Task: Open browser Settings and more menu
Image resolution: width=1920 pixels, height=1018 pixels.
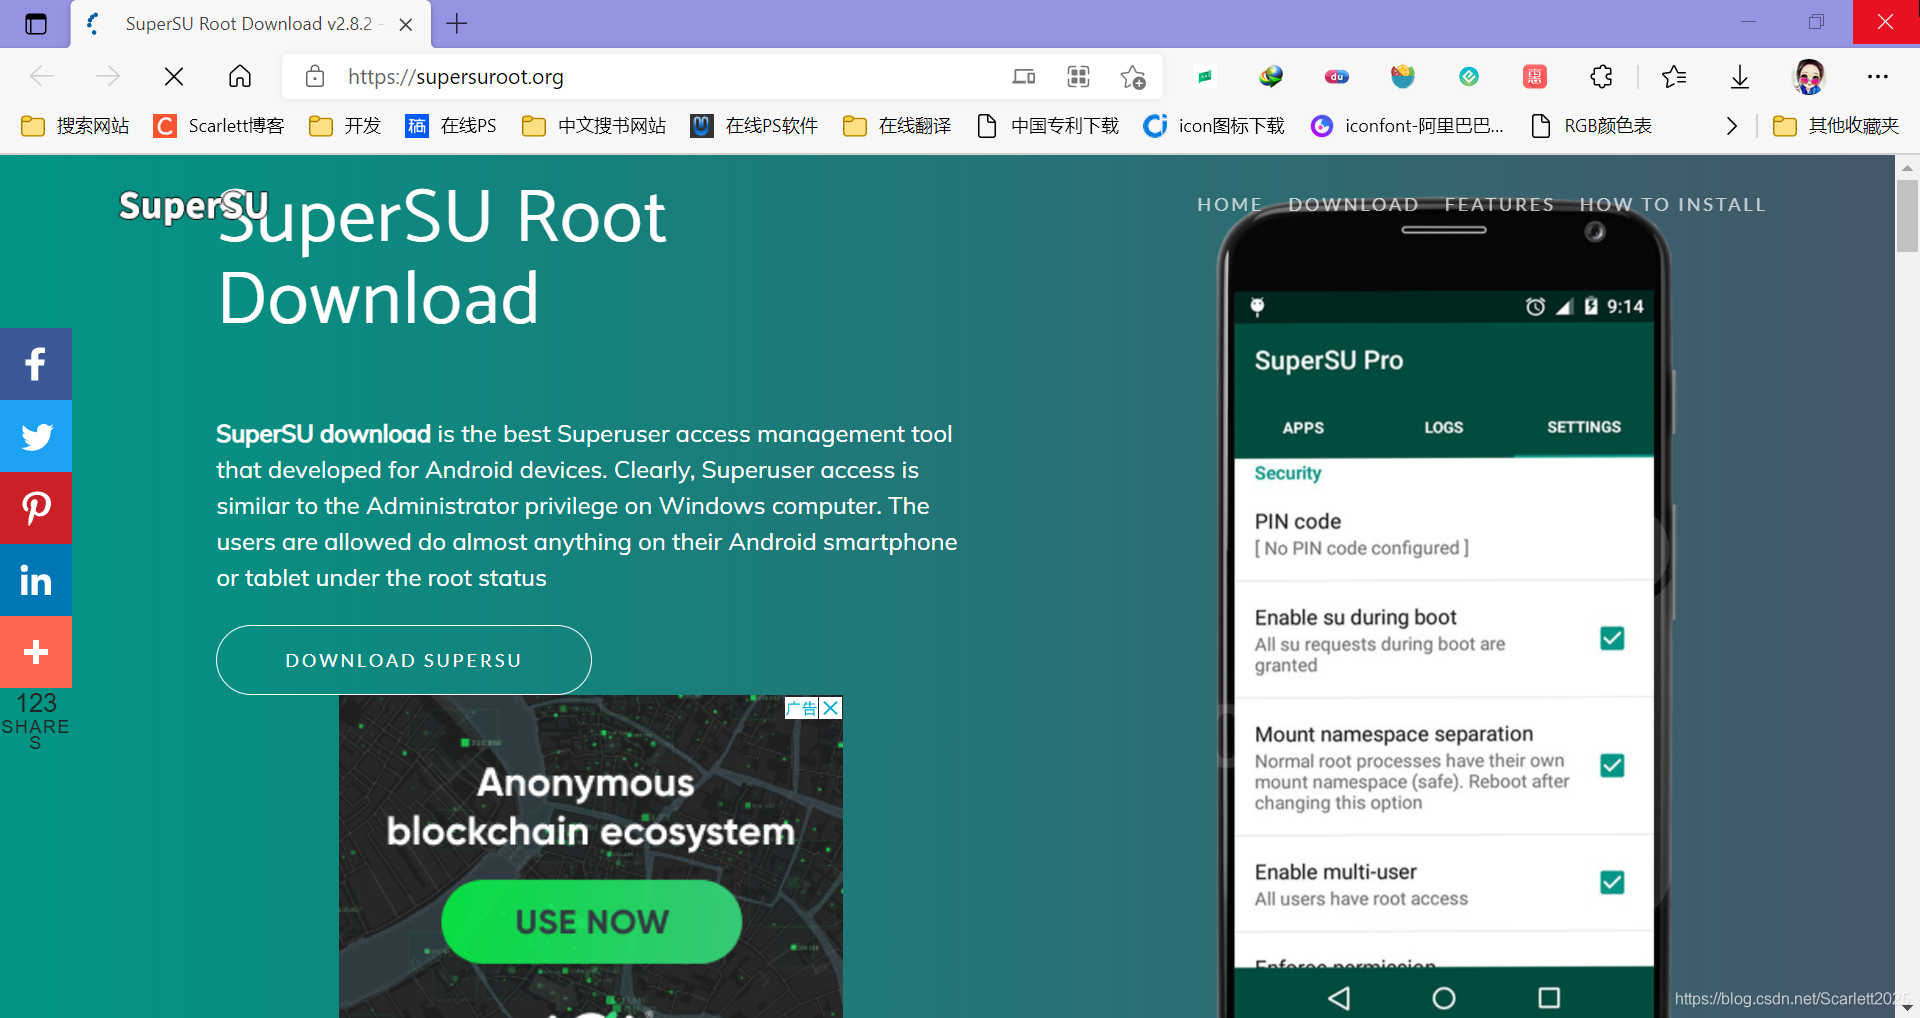Action: 1878,76
